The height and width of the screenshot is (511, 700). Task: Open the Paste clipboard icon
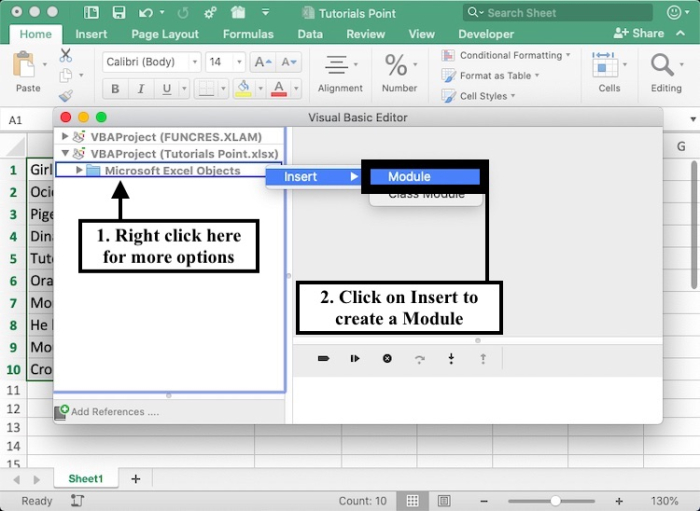[x=24, y=65]
